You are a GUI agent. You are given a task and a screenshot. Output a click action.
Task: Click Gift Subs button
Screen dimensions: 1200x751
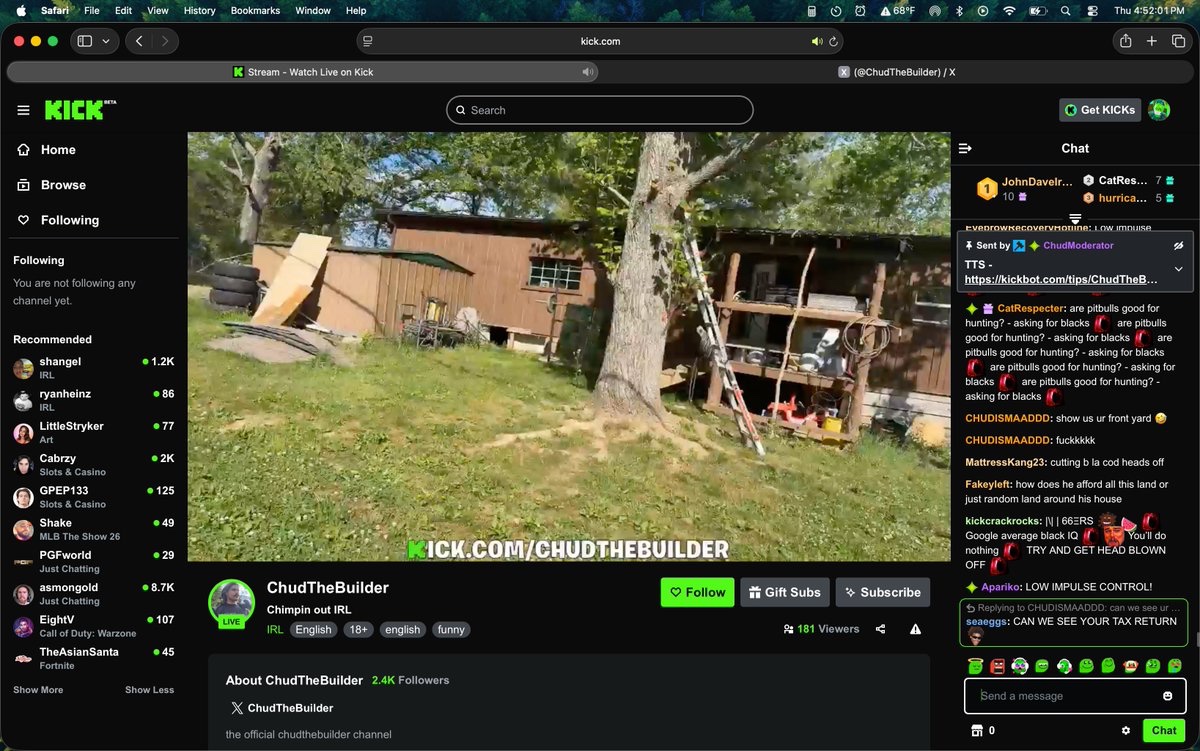784,592
